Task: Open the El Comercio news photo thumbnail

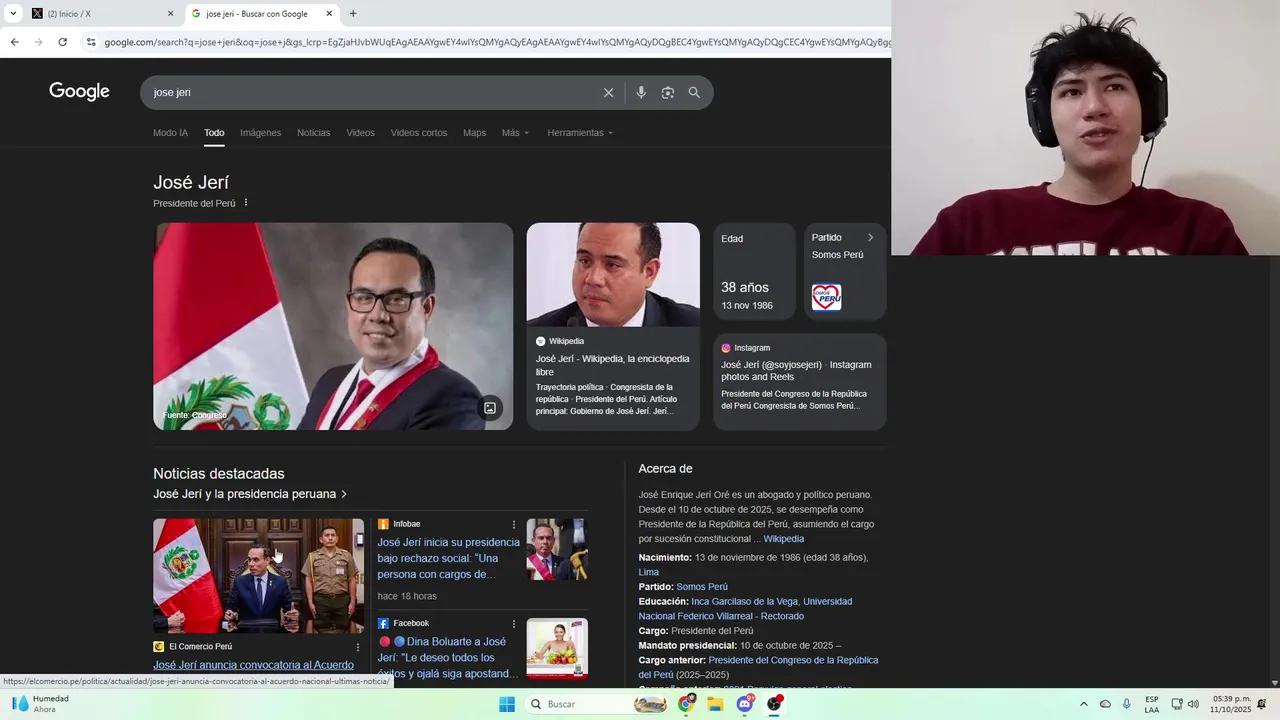Action: [x=258, y=576]
